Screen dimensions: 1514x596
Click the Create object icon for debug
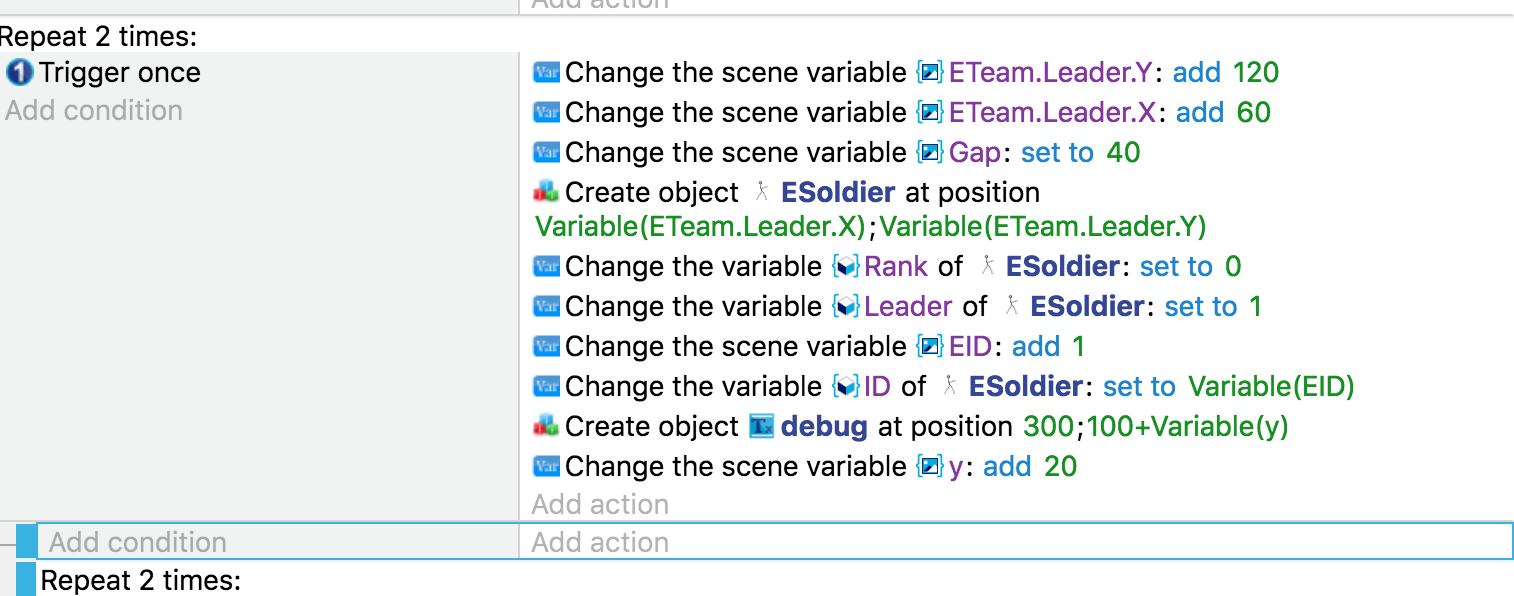pyautogui.click(x=545, y=425)
